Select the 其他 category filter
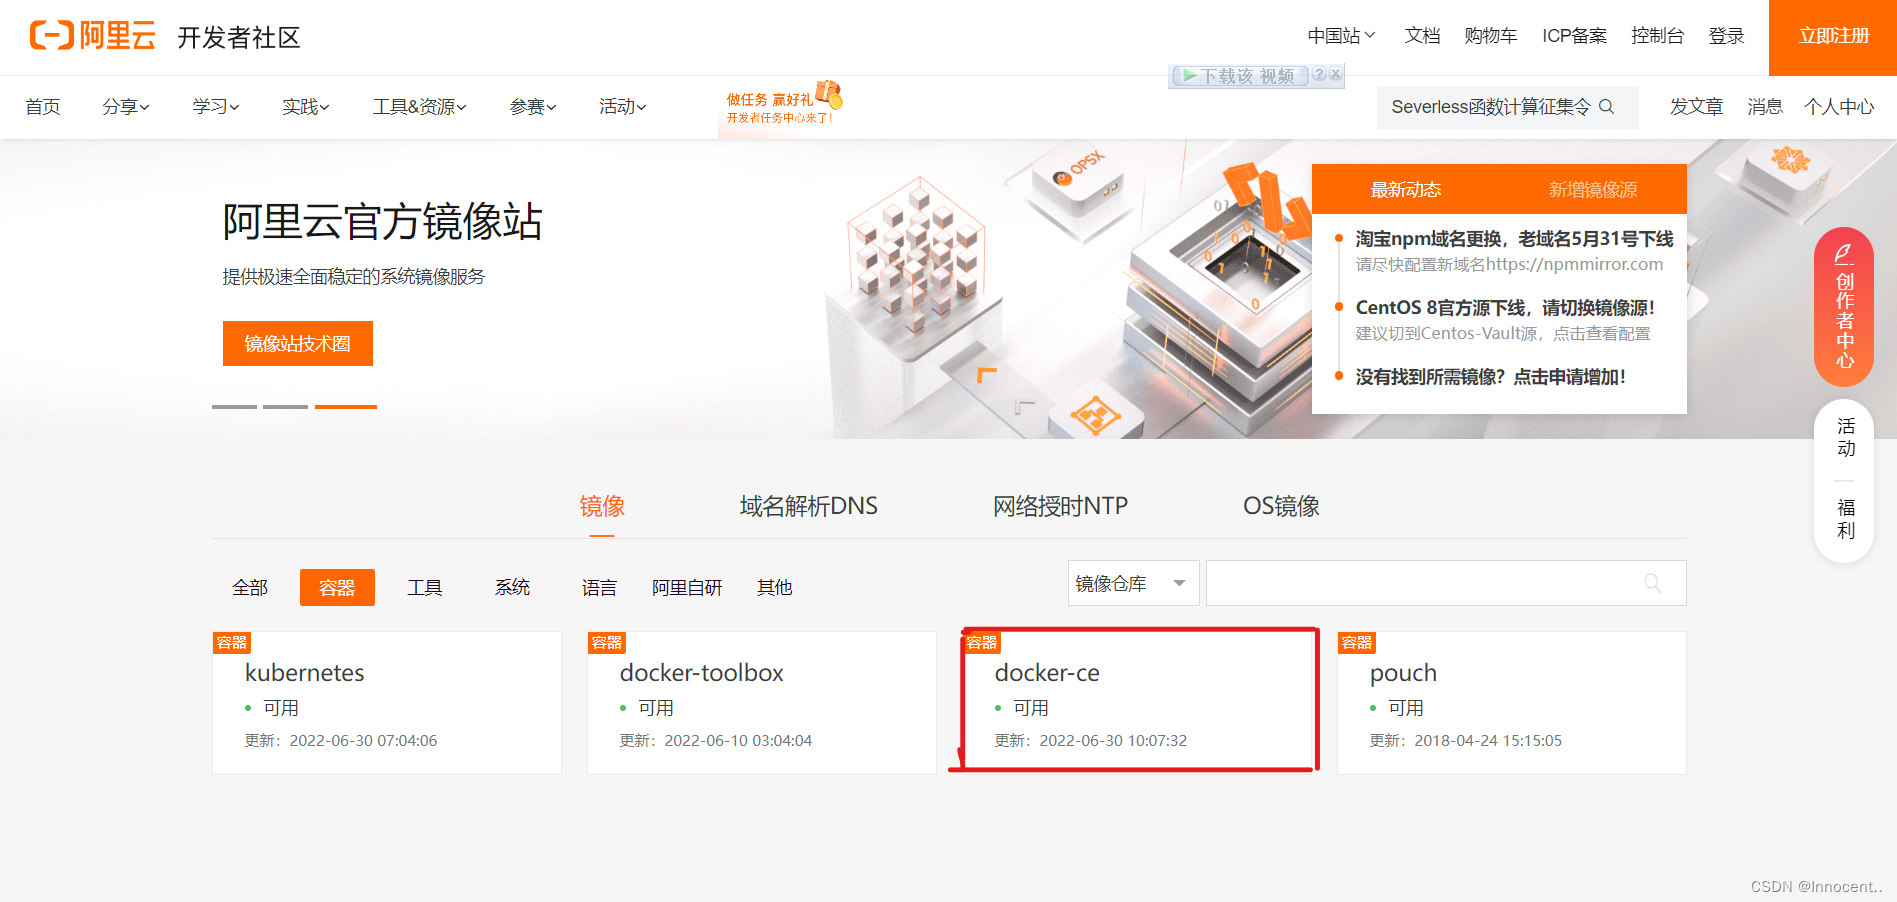Viewport: 1897px width, 902px height. (x=774, y=588)
